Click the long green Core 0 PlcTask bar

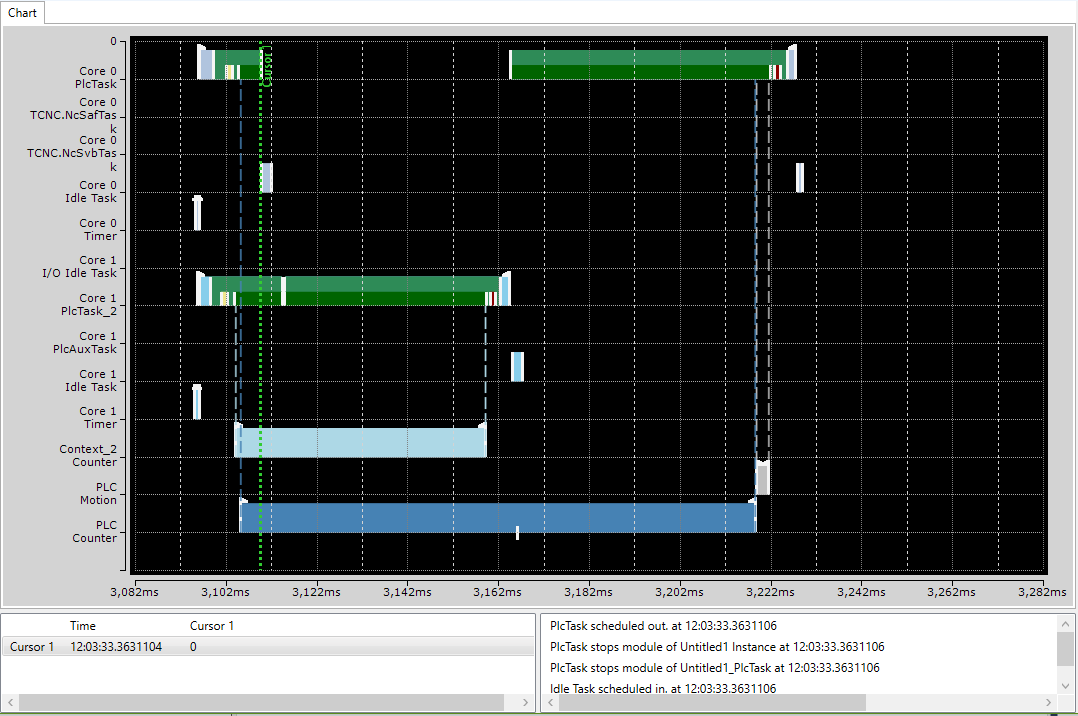tap(648, 65)
